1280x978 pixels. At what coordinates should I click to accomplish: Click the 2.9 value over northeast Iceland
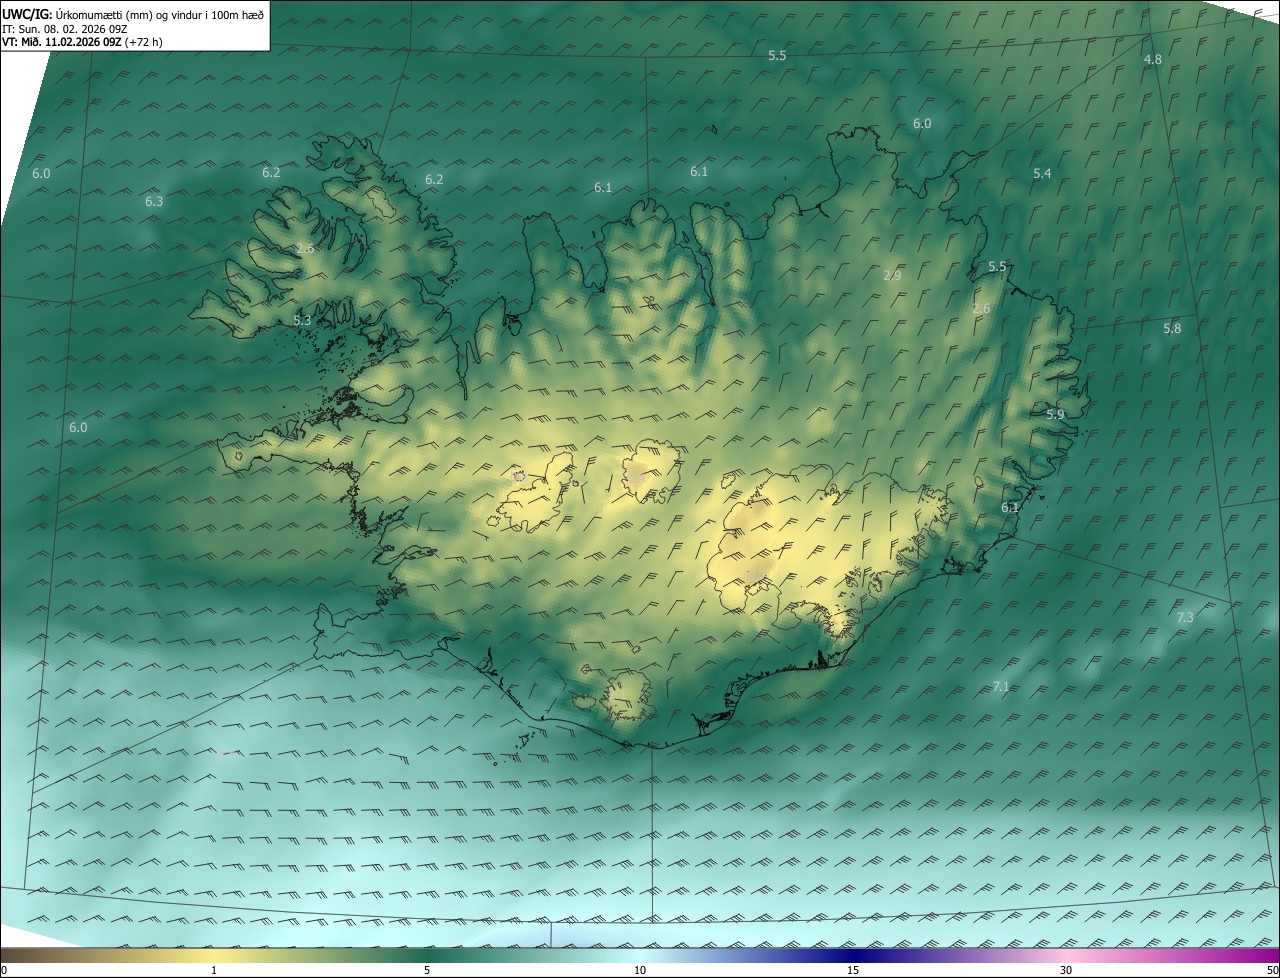click(893, 275)
